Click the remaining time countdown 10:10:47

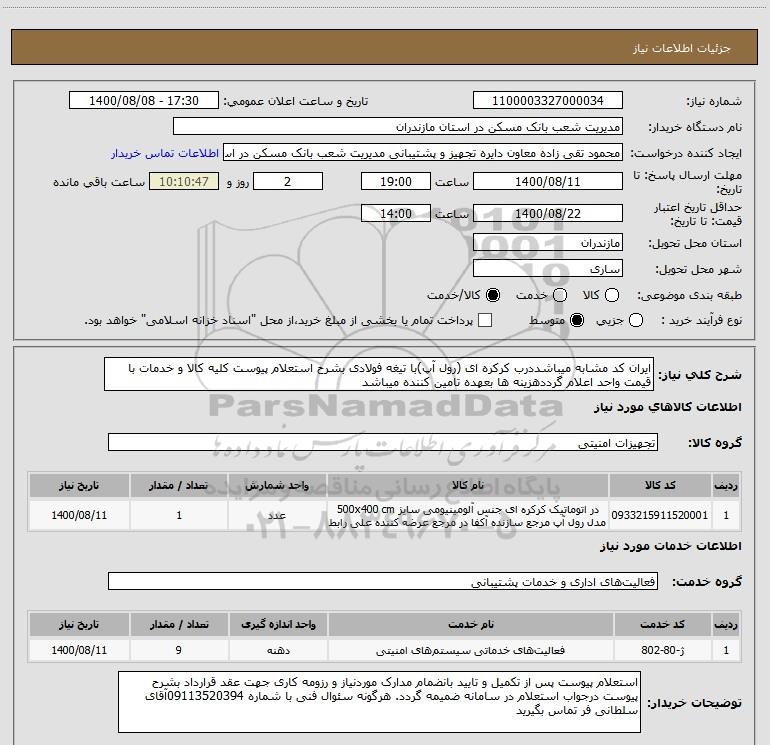(184, 181)
